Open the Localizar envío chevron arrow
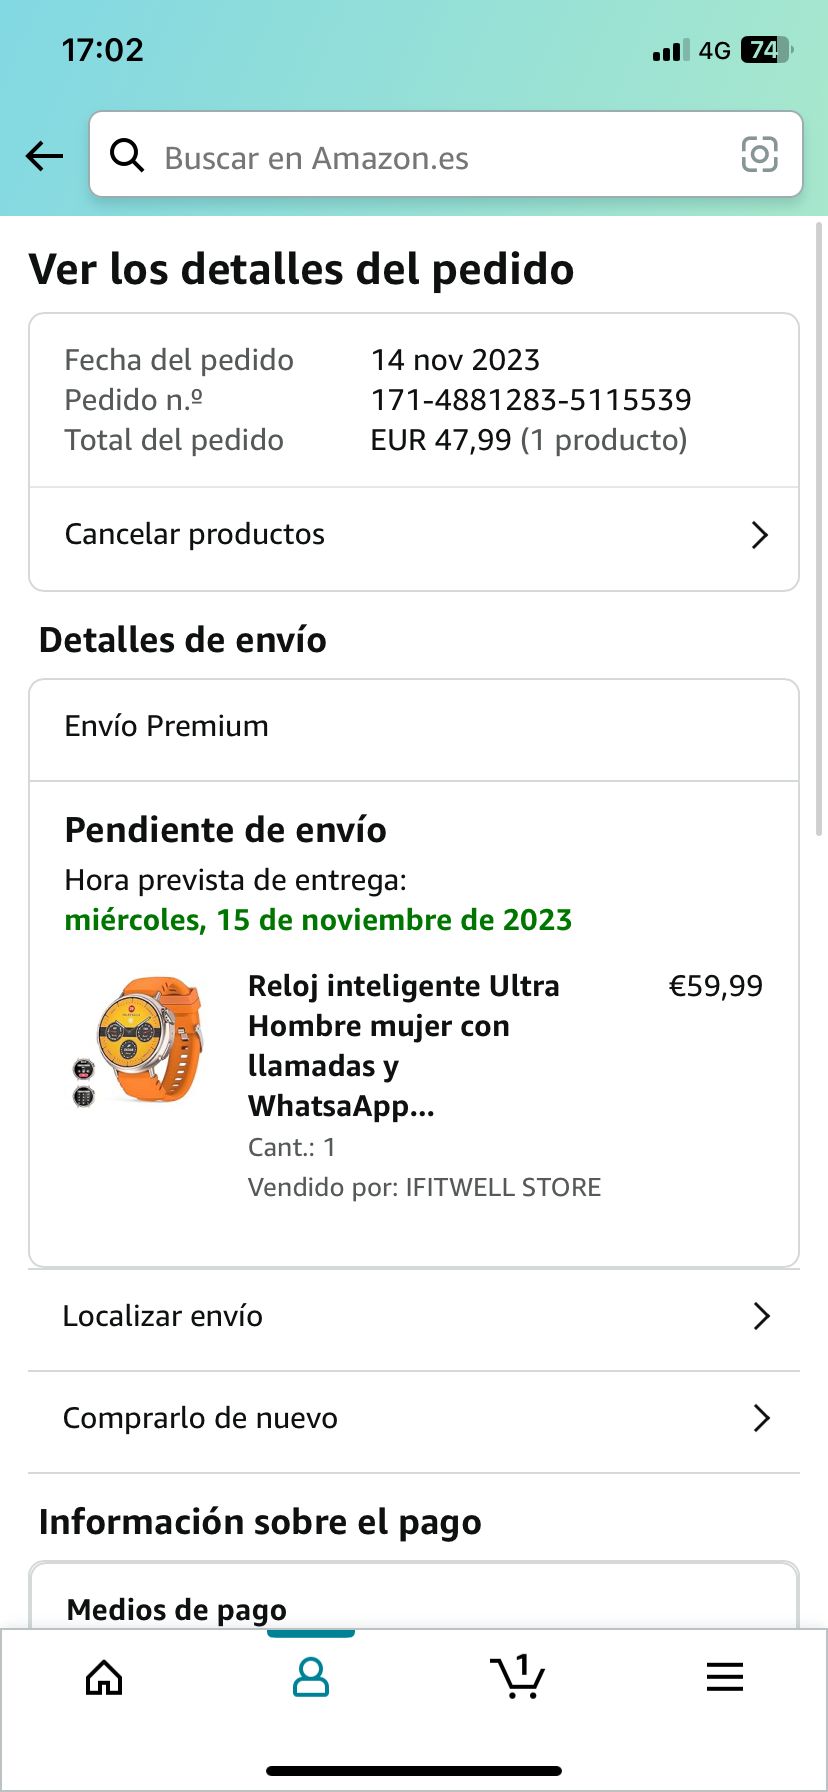Image resolution: width=828 pixels, height=1792 pixels. [761, 1316]
